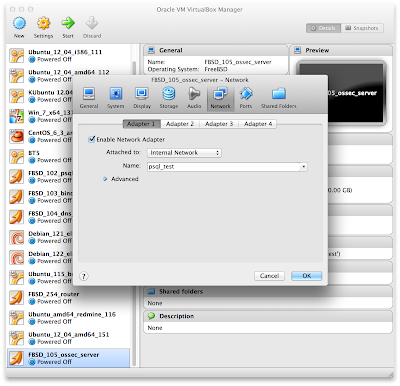The width and height of the screenshot is (400, 386).
Task: Start the VM with green arrow
Action: click(68, 23)
